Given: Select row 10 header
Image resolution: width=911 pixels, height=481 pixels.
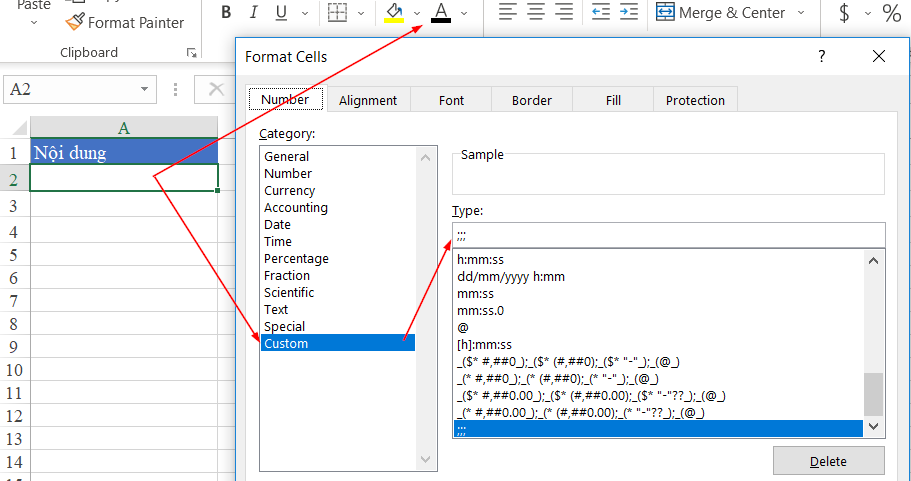Looking at the screenshot, I should click(x=14, y=369).
